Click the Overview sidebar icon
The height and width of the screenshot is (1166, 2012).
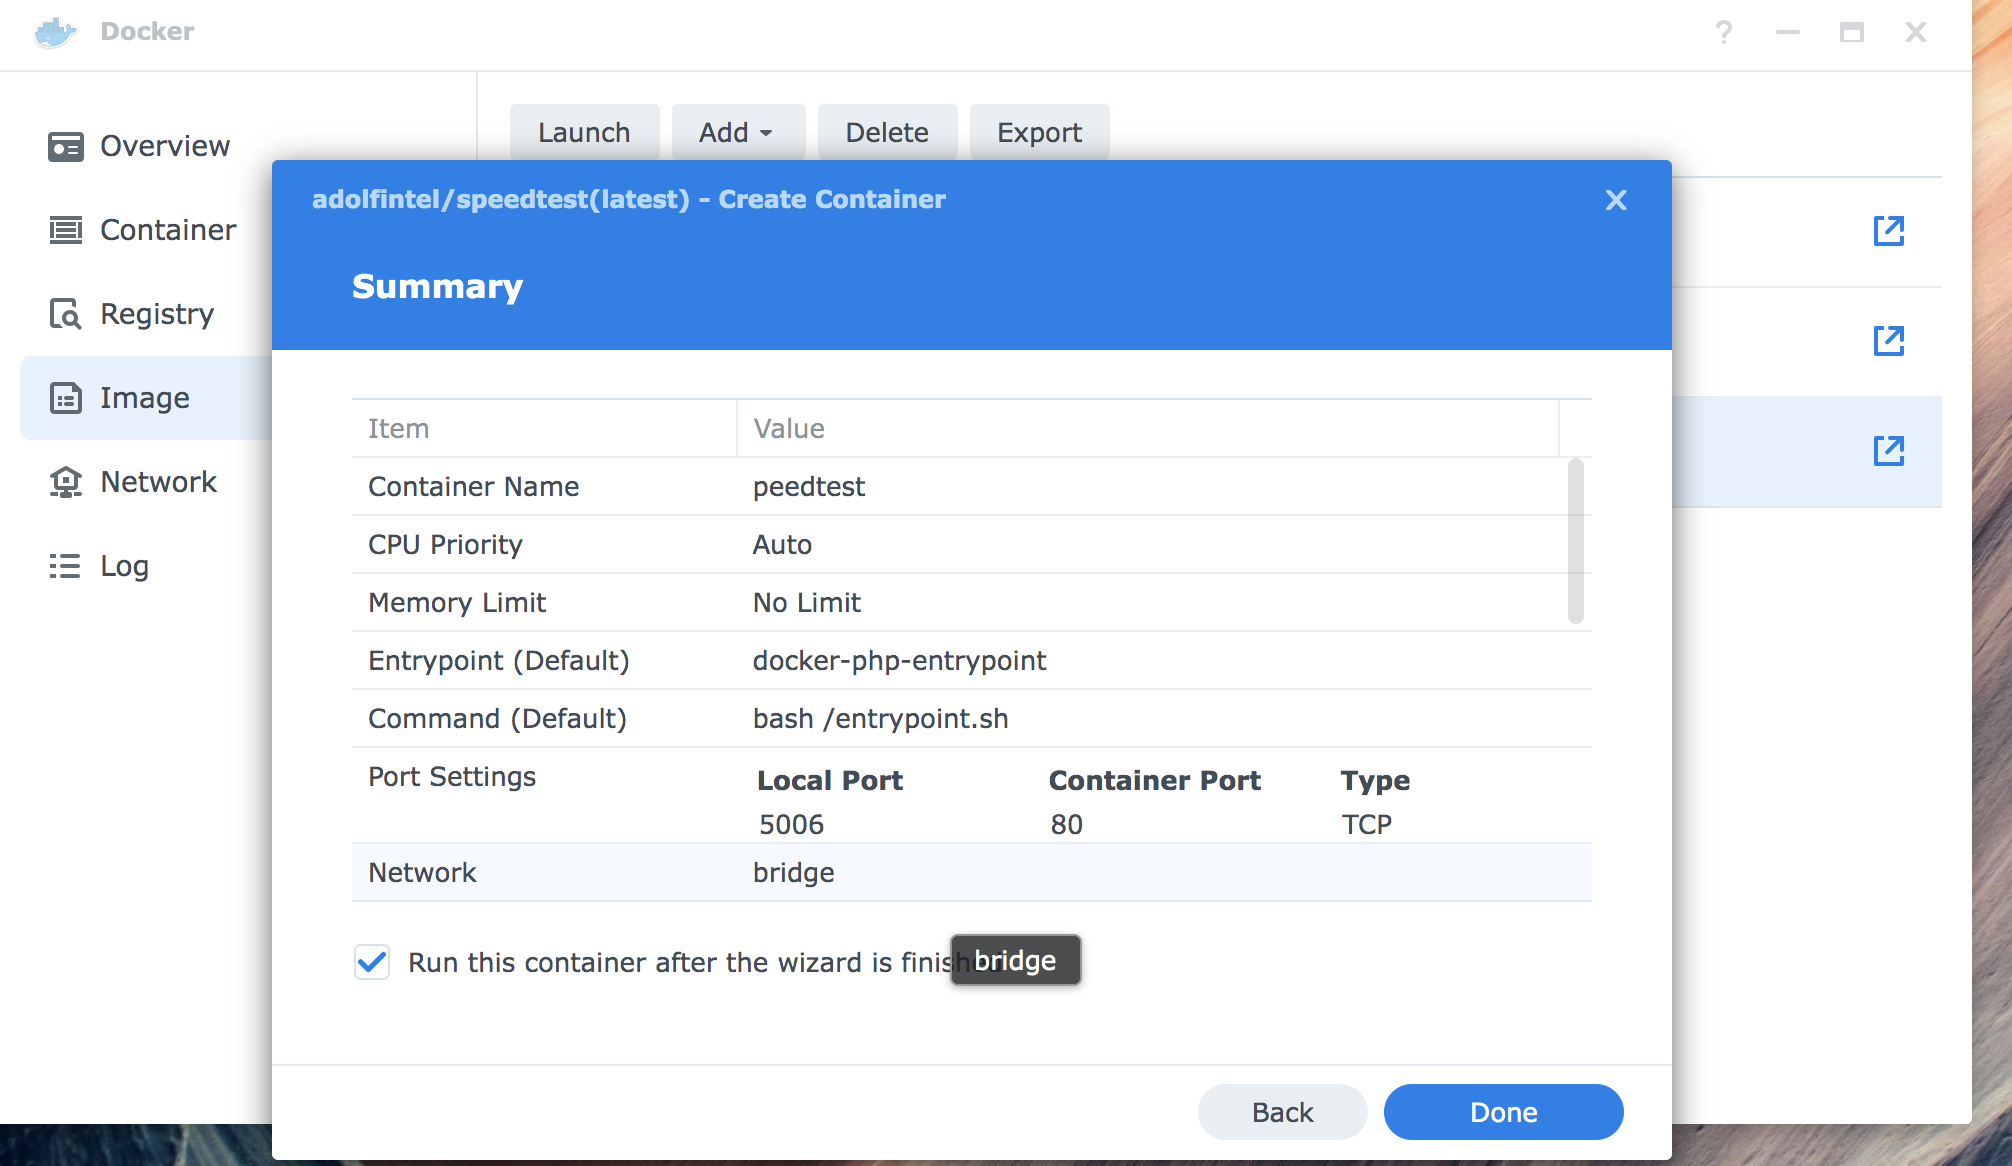66,147
